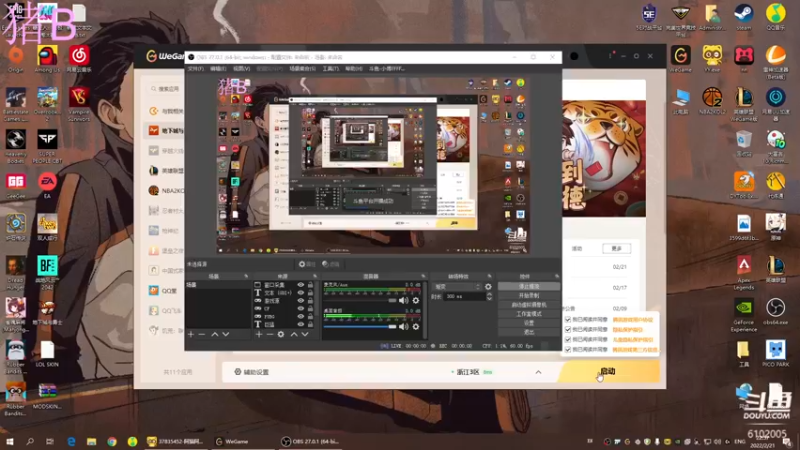This screenshot has width=800, height=450.
Task: Click 工作室模式 button
Action: 529,314
